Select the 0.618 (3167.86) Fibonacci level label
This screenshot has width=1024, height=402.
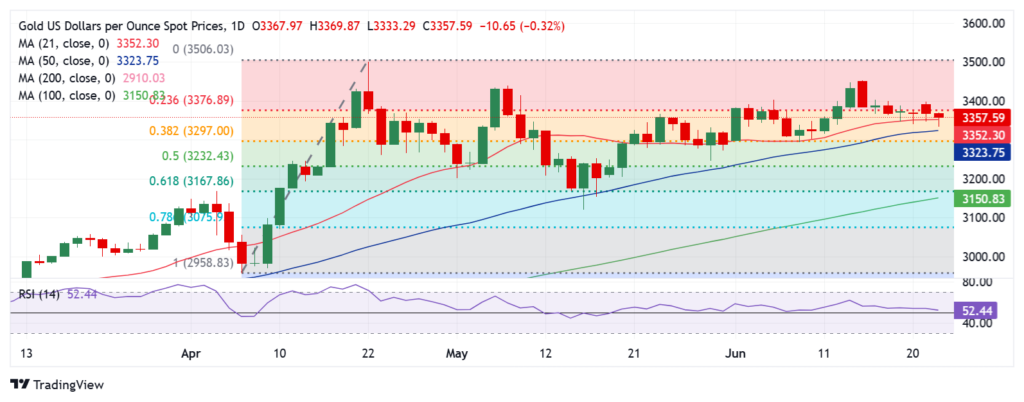195,181
